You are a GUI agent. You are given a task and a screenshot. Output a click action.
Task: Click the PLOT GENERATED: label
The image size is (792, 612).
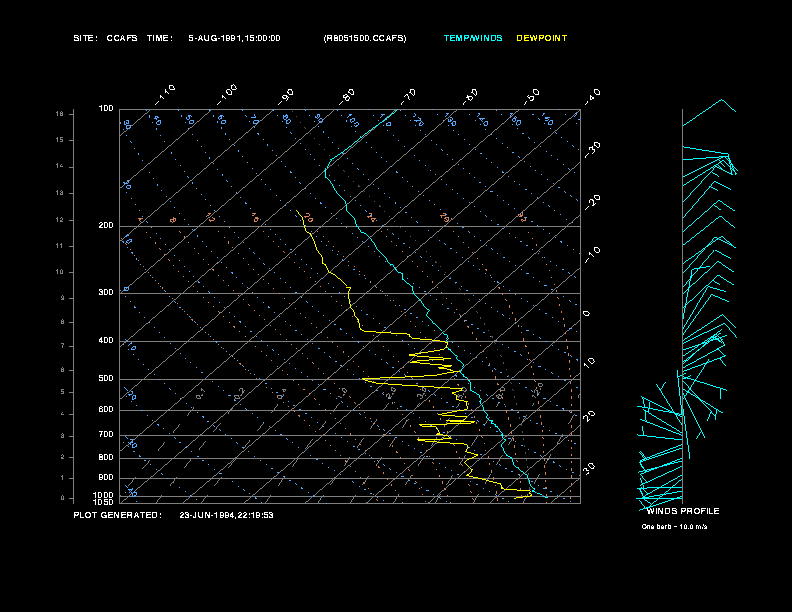(118, 515)
